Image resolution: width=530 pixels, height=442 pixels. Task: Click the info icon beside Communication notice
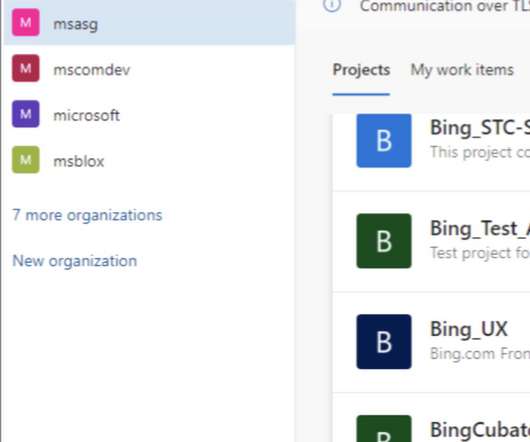coord(332,5)
